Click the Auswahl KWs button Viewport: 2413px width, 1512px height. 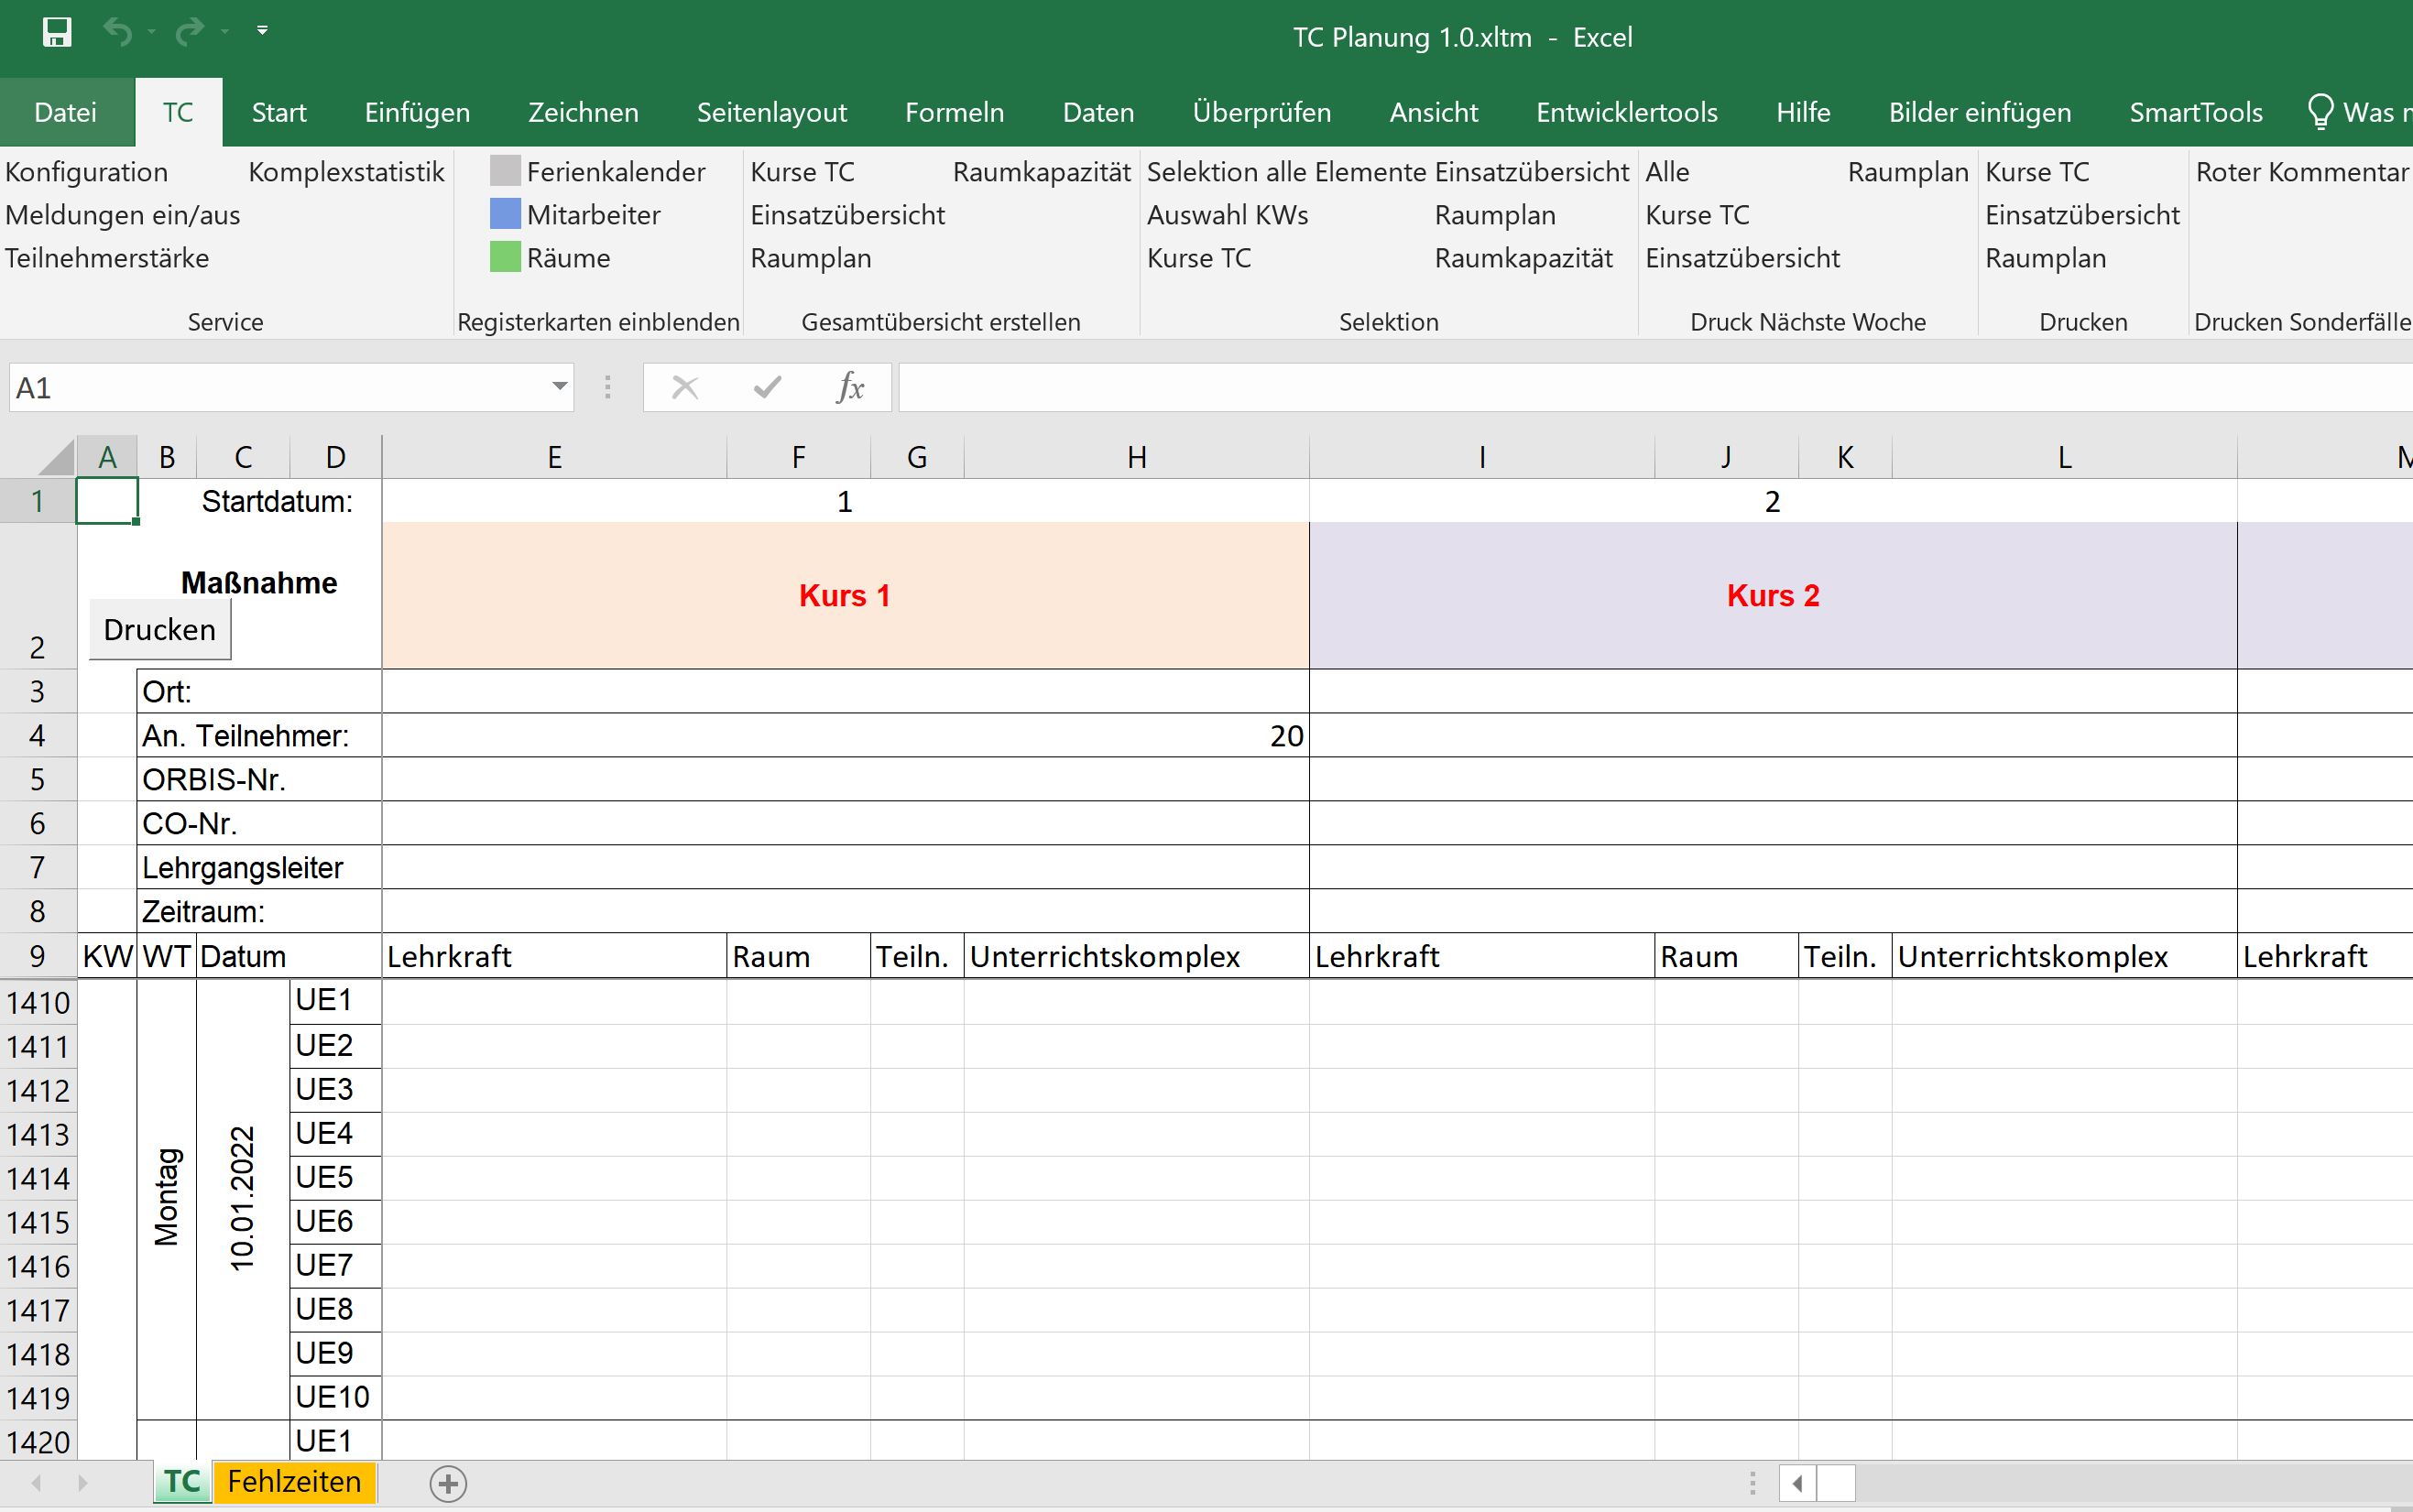1227,215
